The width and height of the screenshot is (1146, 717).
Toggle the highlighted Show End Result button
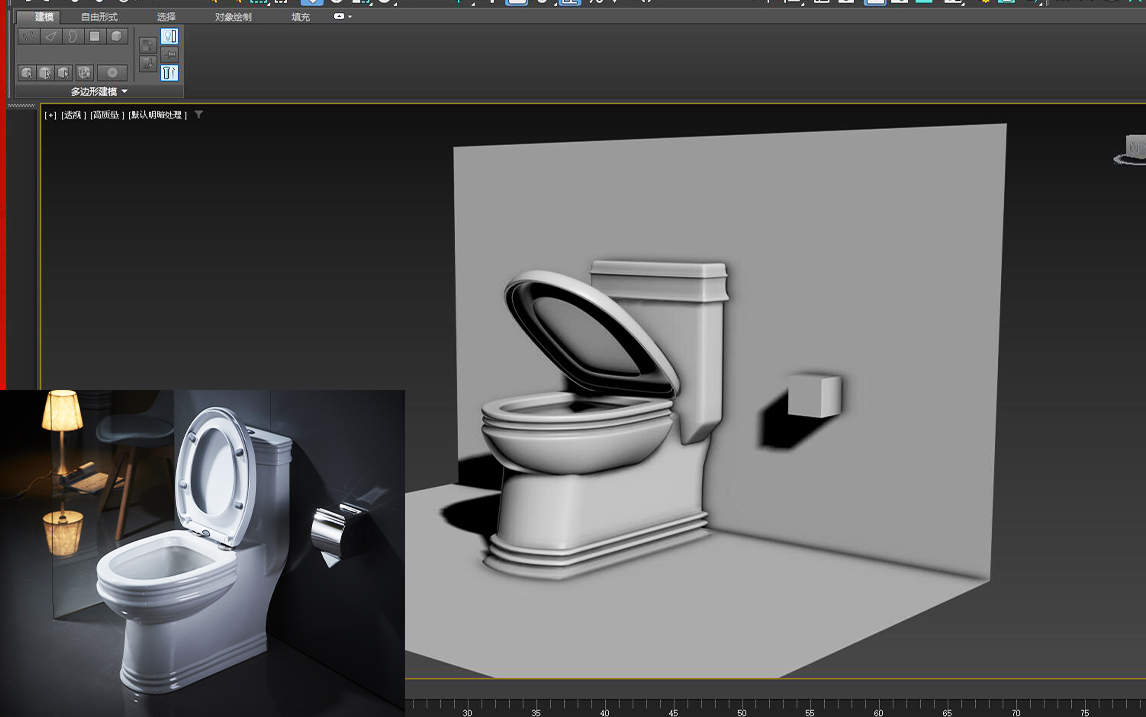pos(168,34)
